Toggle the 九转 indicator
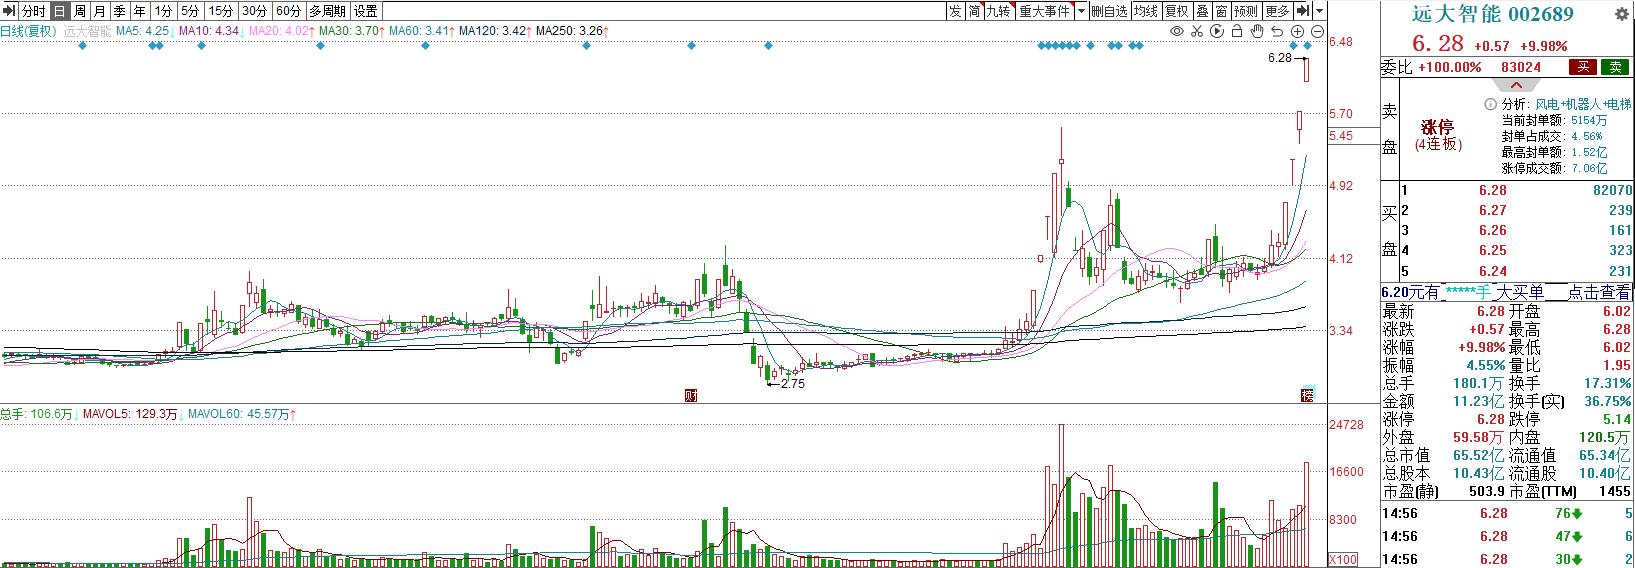 [998, 11]
